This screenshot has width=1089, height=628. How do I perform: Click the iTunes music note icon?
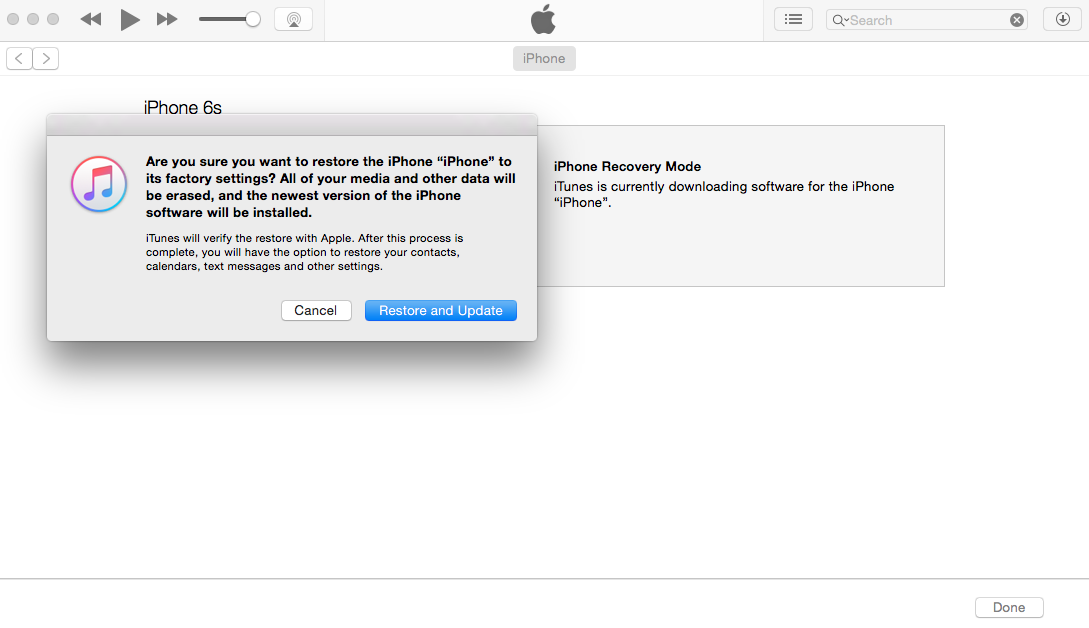[x=99, y=184]
